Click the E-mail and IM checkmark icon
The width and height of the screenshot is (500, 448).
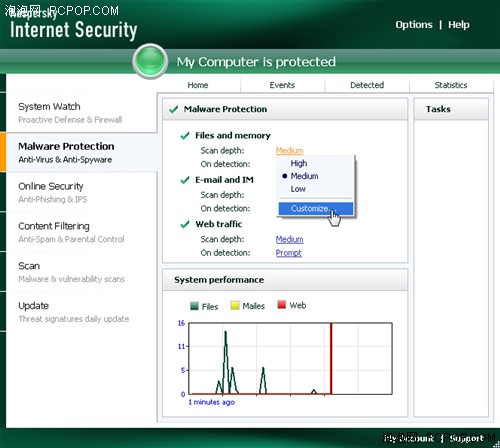[185, 180]
